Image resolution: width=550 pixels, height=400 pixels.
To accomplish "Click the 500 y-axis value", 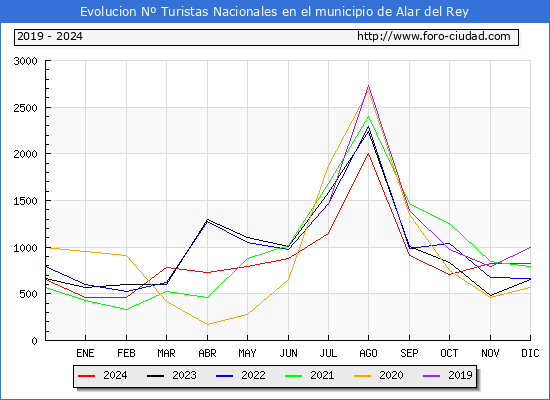I will (x=28, y=294).
